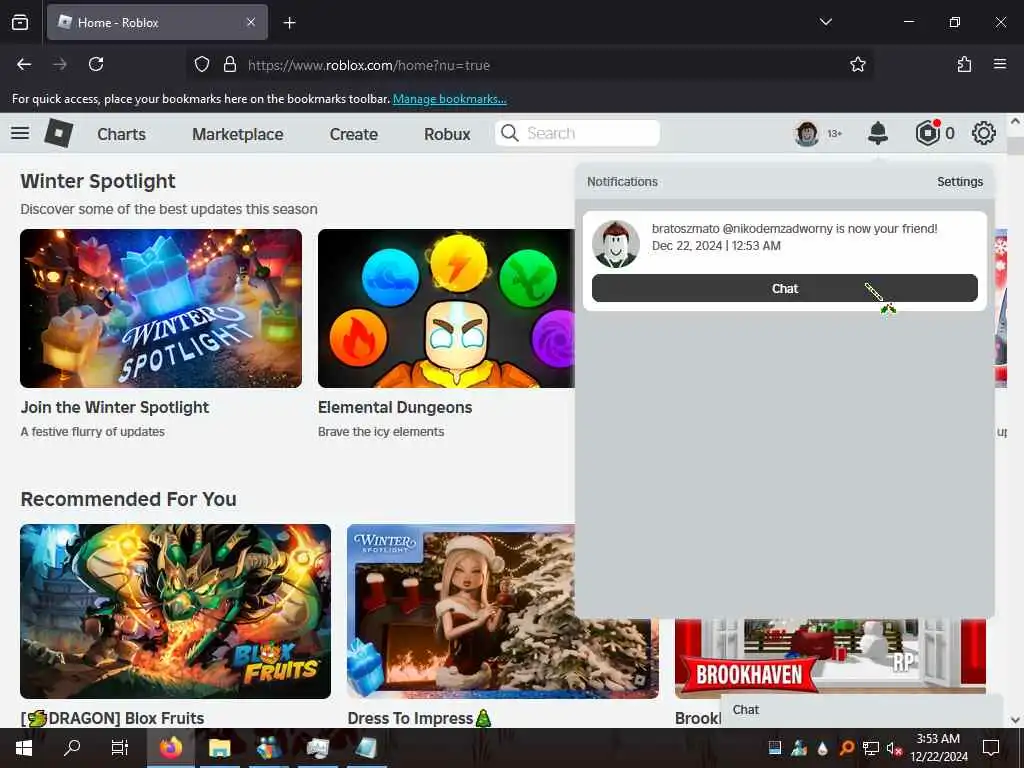This screenshot has height=768, width=1024.
Task: Open the Elemental Dungeons thumbnail
Action: [x=446, y=308]
